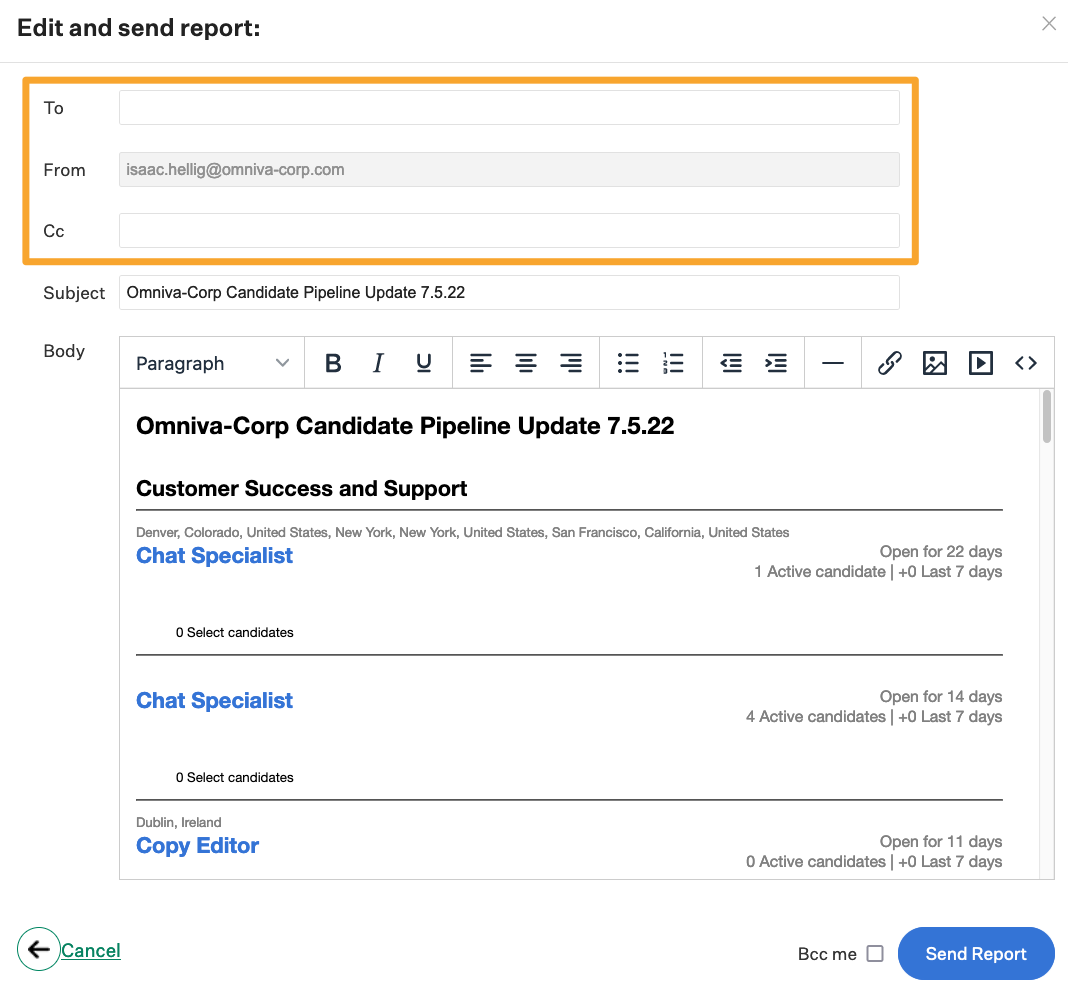Click the back arrow icon beside Cancel
Image resolution: width=1068 pixels, height=993 pixels.
click(39, 949)
